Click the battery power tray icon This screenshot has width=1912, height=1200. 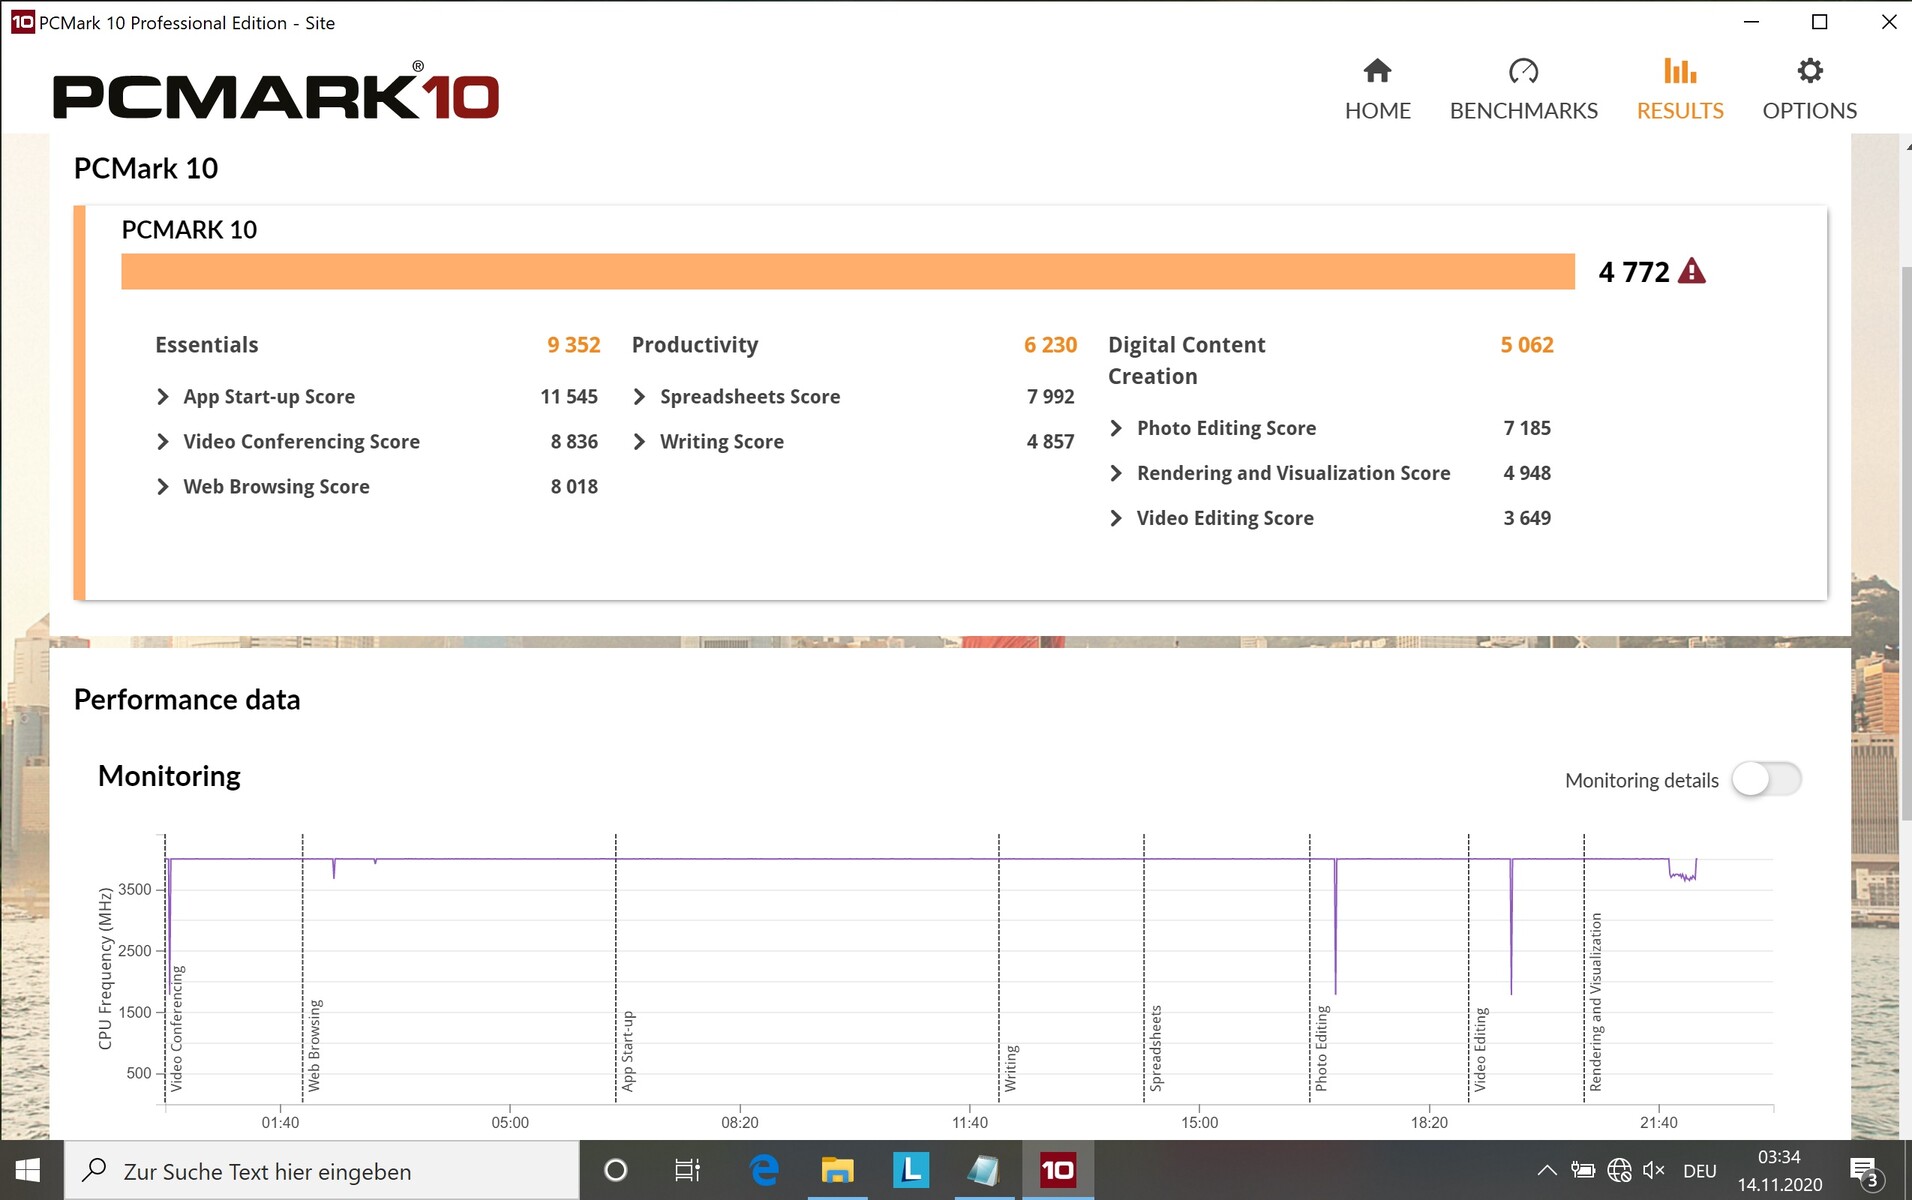(1583, 1170)
